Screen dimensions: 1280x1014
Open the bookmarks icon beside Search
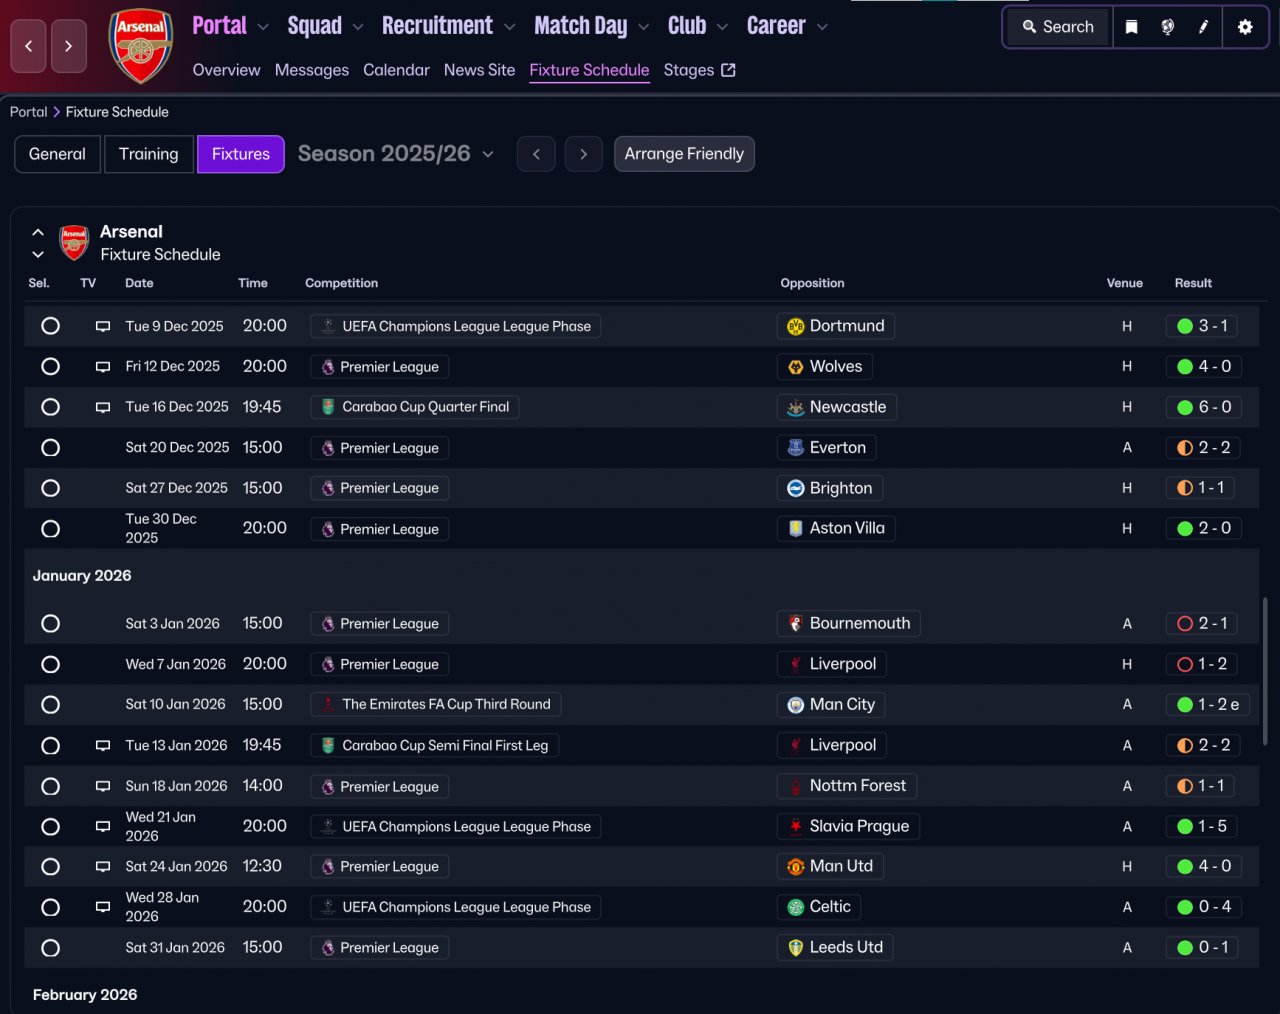click(x=1131, y=27)
